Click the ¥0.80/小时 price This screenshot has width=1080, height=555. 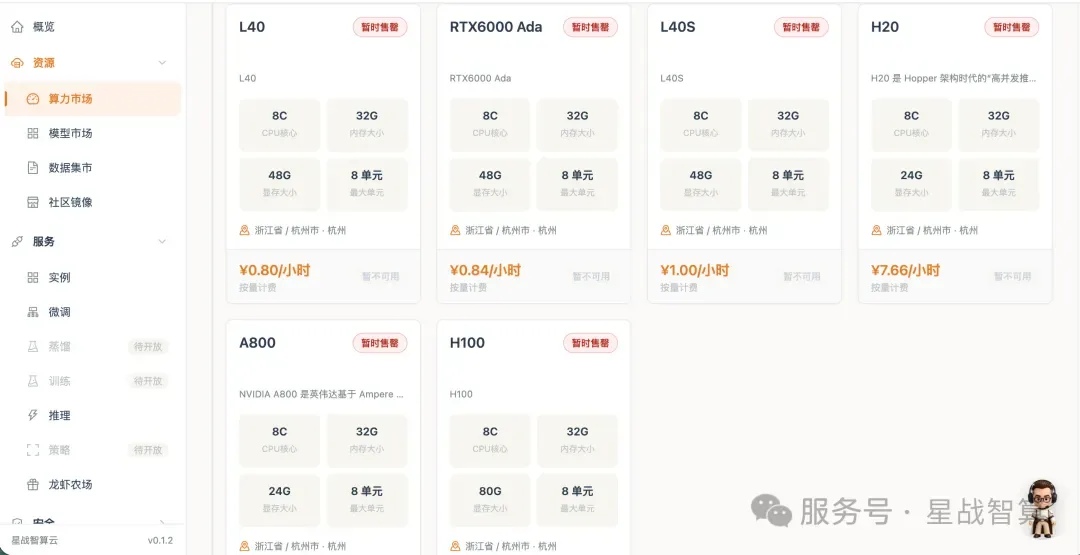pyautogui.click(x=274, y=270)
